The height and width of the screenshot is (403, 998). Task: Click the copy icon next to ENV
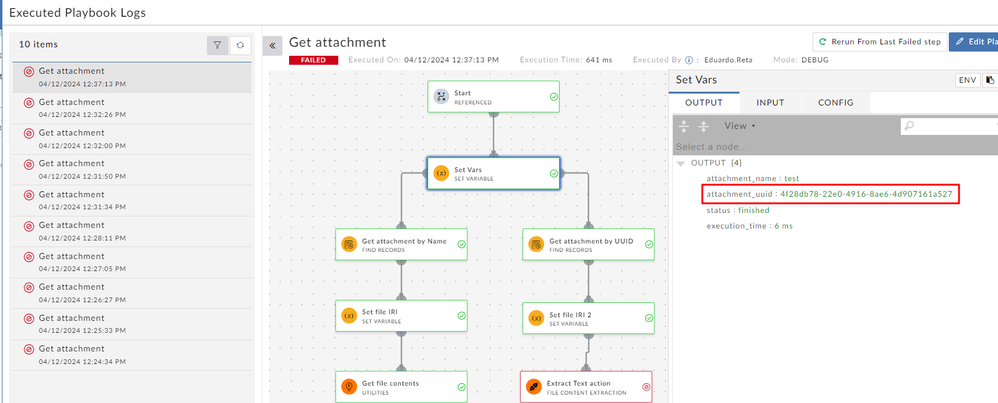(x=990, y=80)
